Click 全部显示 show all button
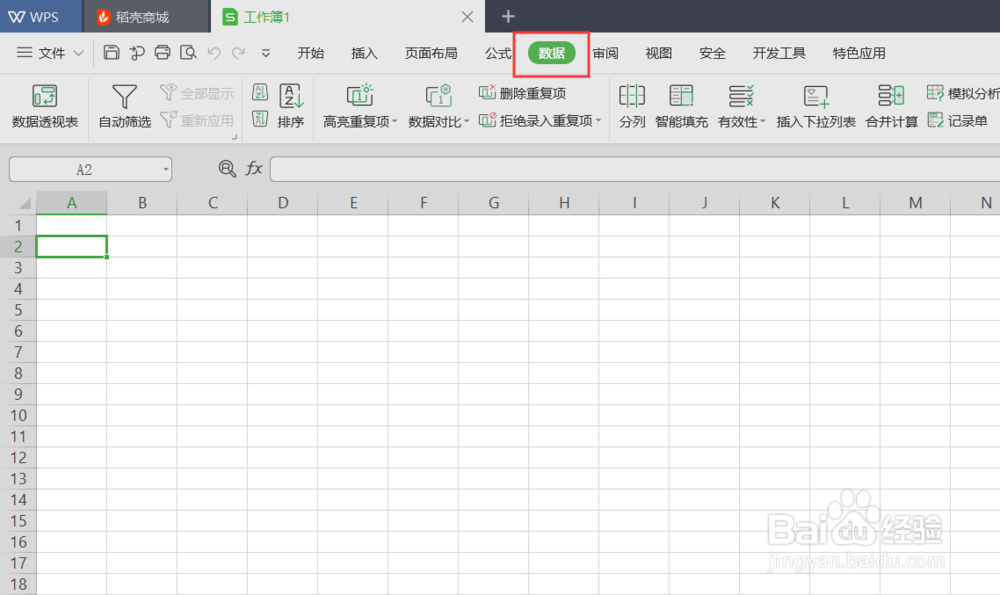1000x595 pixels. click(x=197, y=93)
